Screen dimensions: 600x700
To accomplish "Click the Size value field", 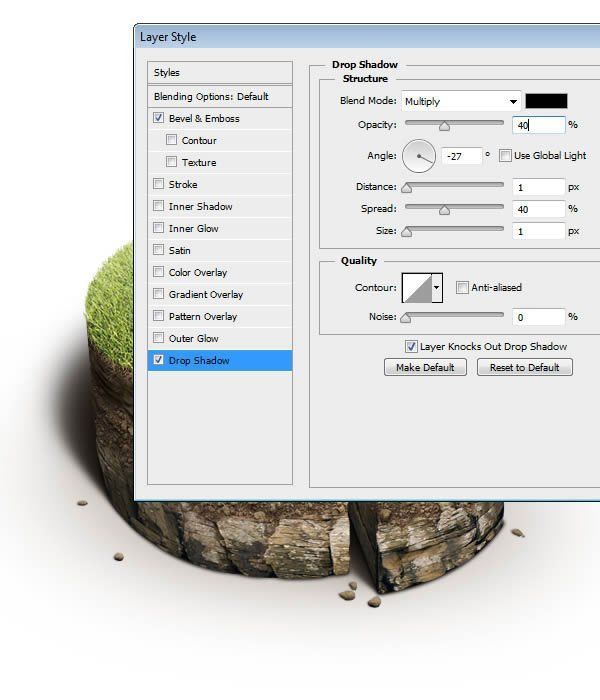I will pos(538,231).
